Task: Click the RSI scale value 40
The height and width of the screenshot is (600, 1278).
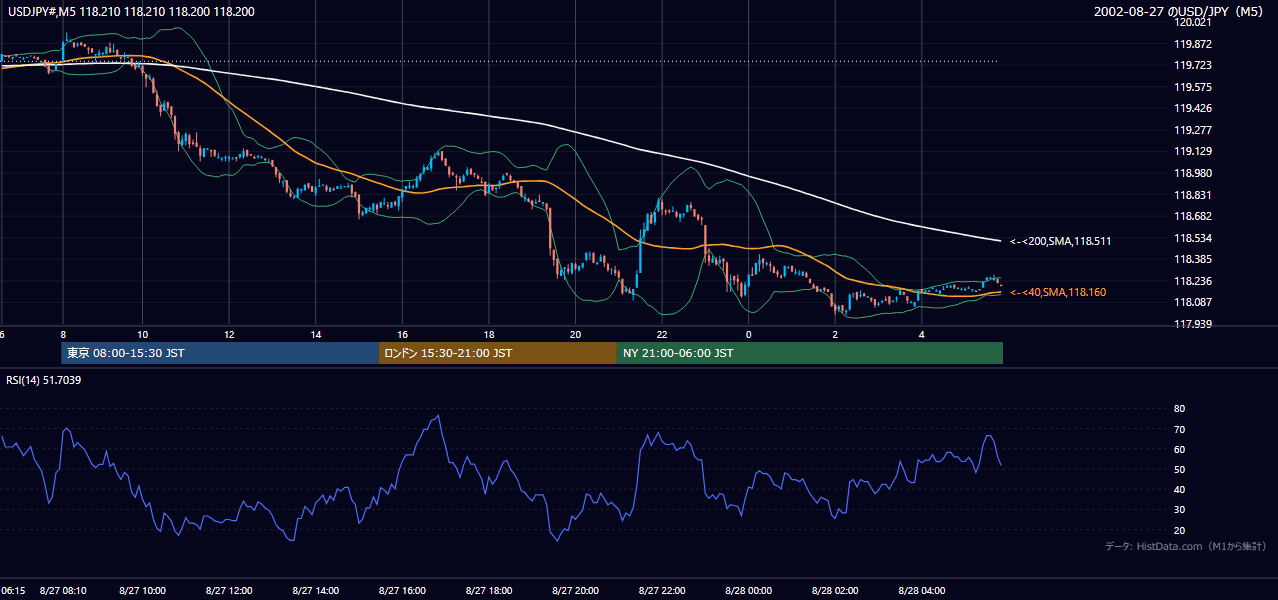Action: 1179,489
